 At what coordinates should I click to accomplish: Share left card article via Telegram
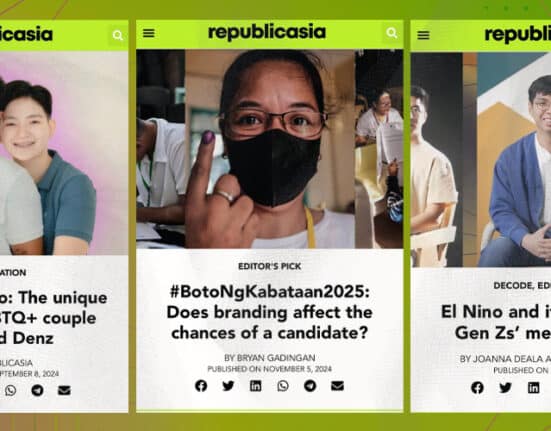[x=37, y=390]
